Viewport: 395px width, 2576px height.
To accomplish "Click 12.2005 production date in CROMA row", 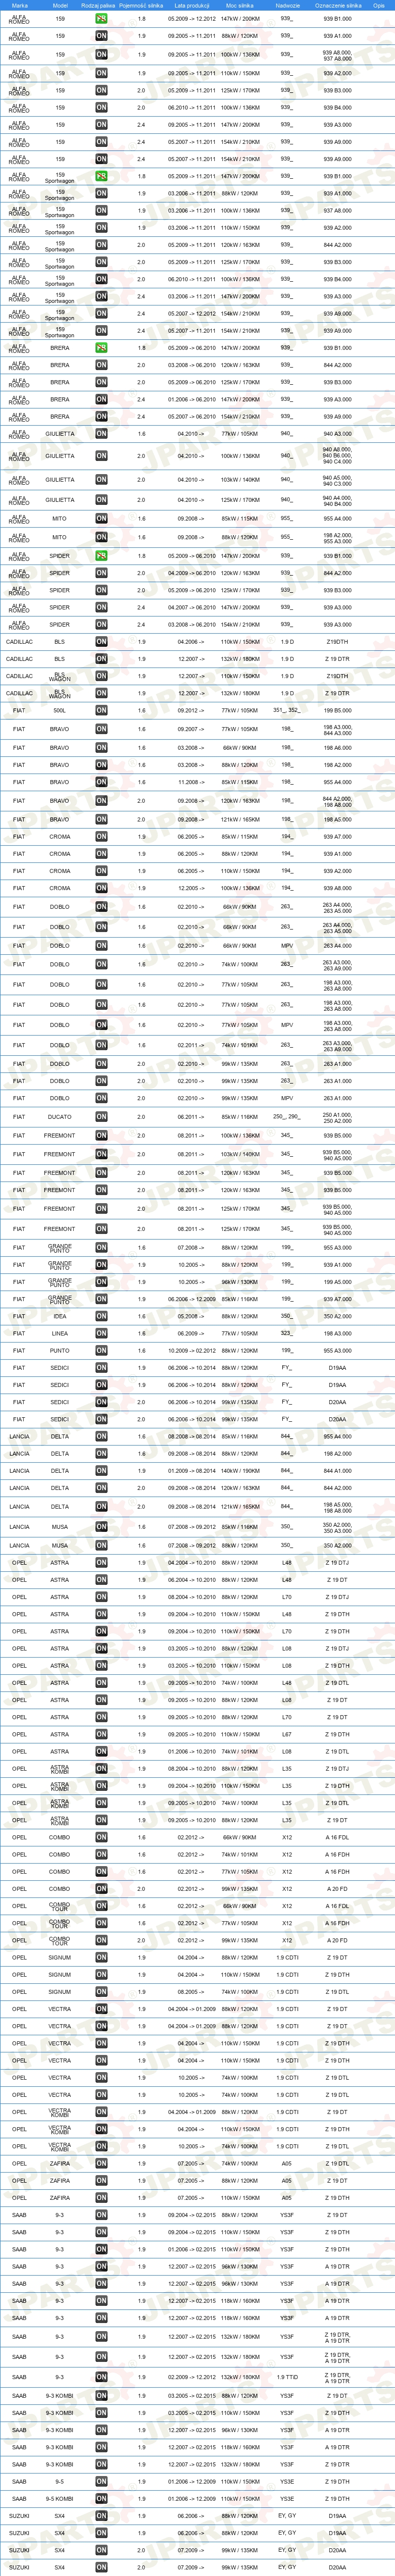I will (191, 888).
